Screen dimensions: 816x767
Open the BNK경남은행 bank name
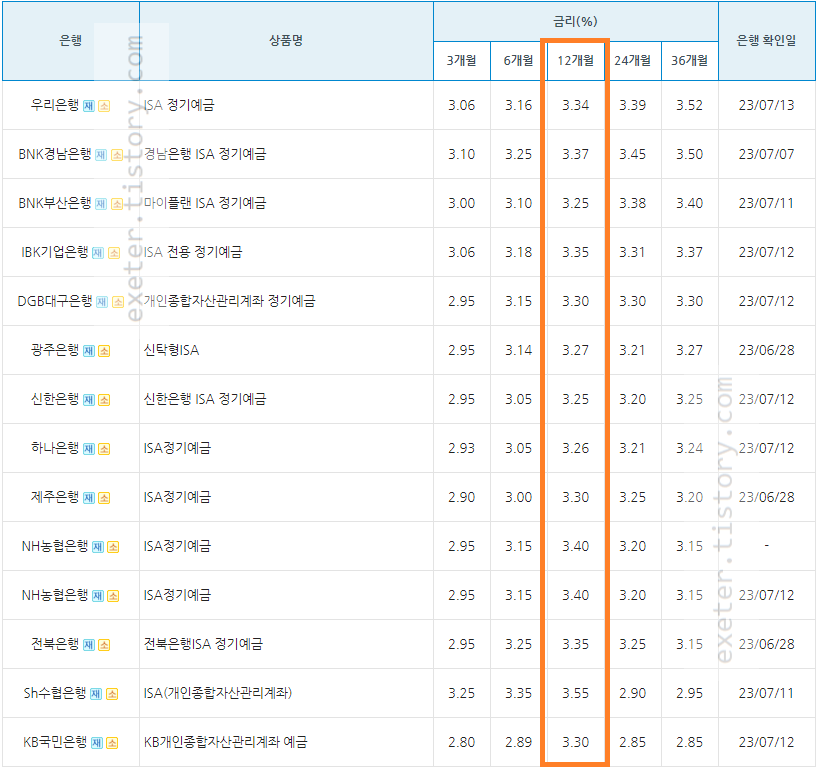pyautogui.click(x=55, y=154)
